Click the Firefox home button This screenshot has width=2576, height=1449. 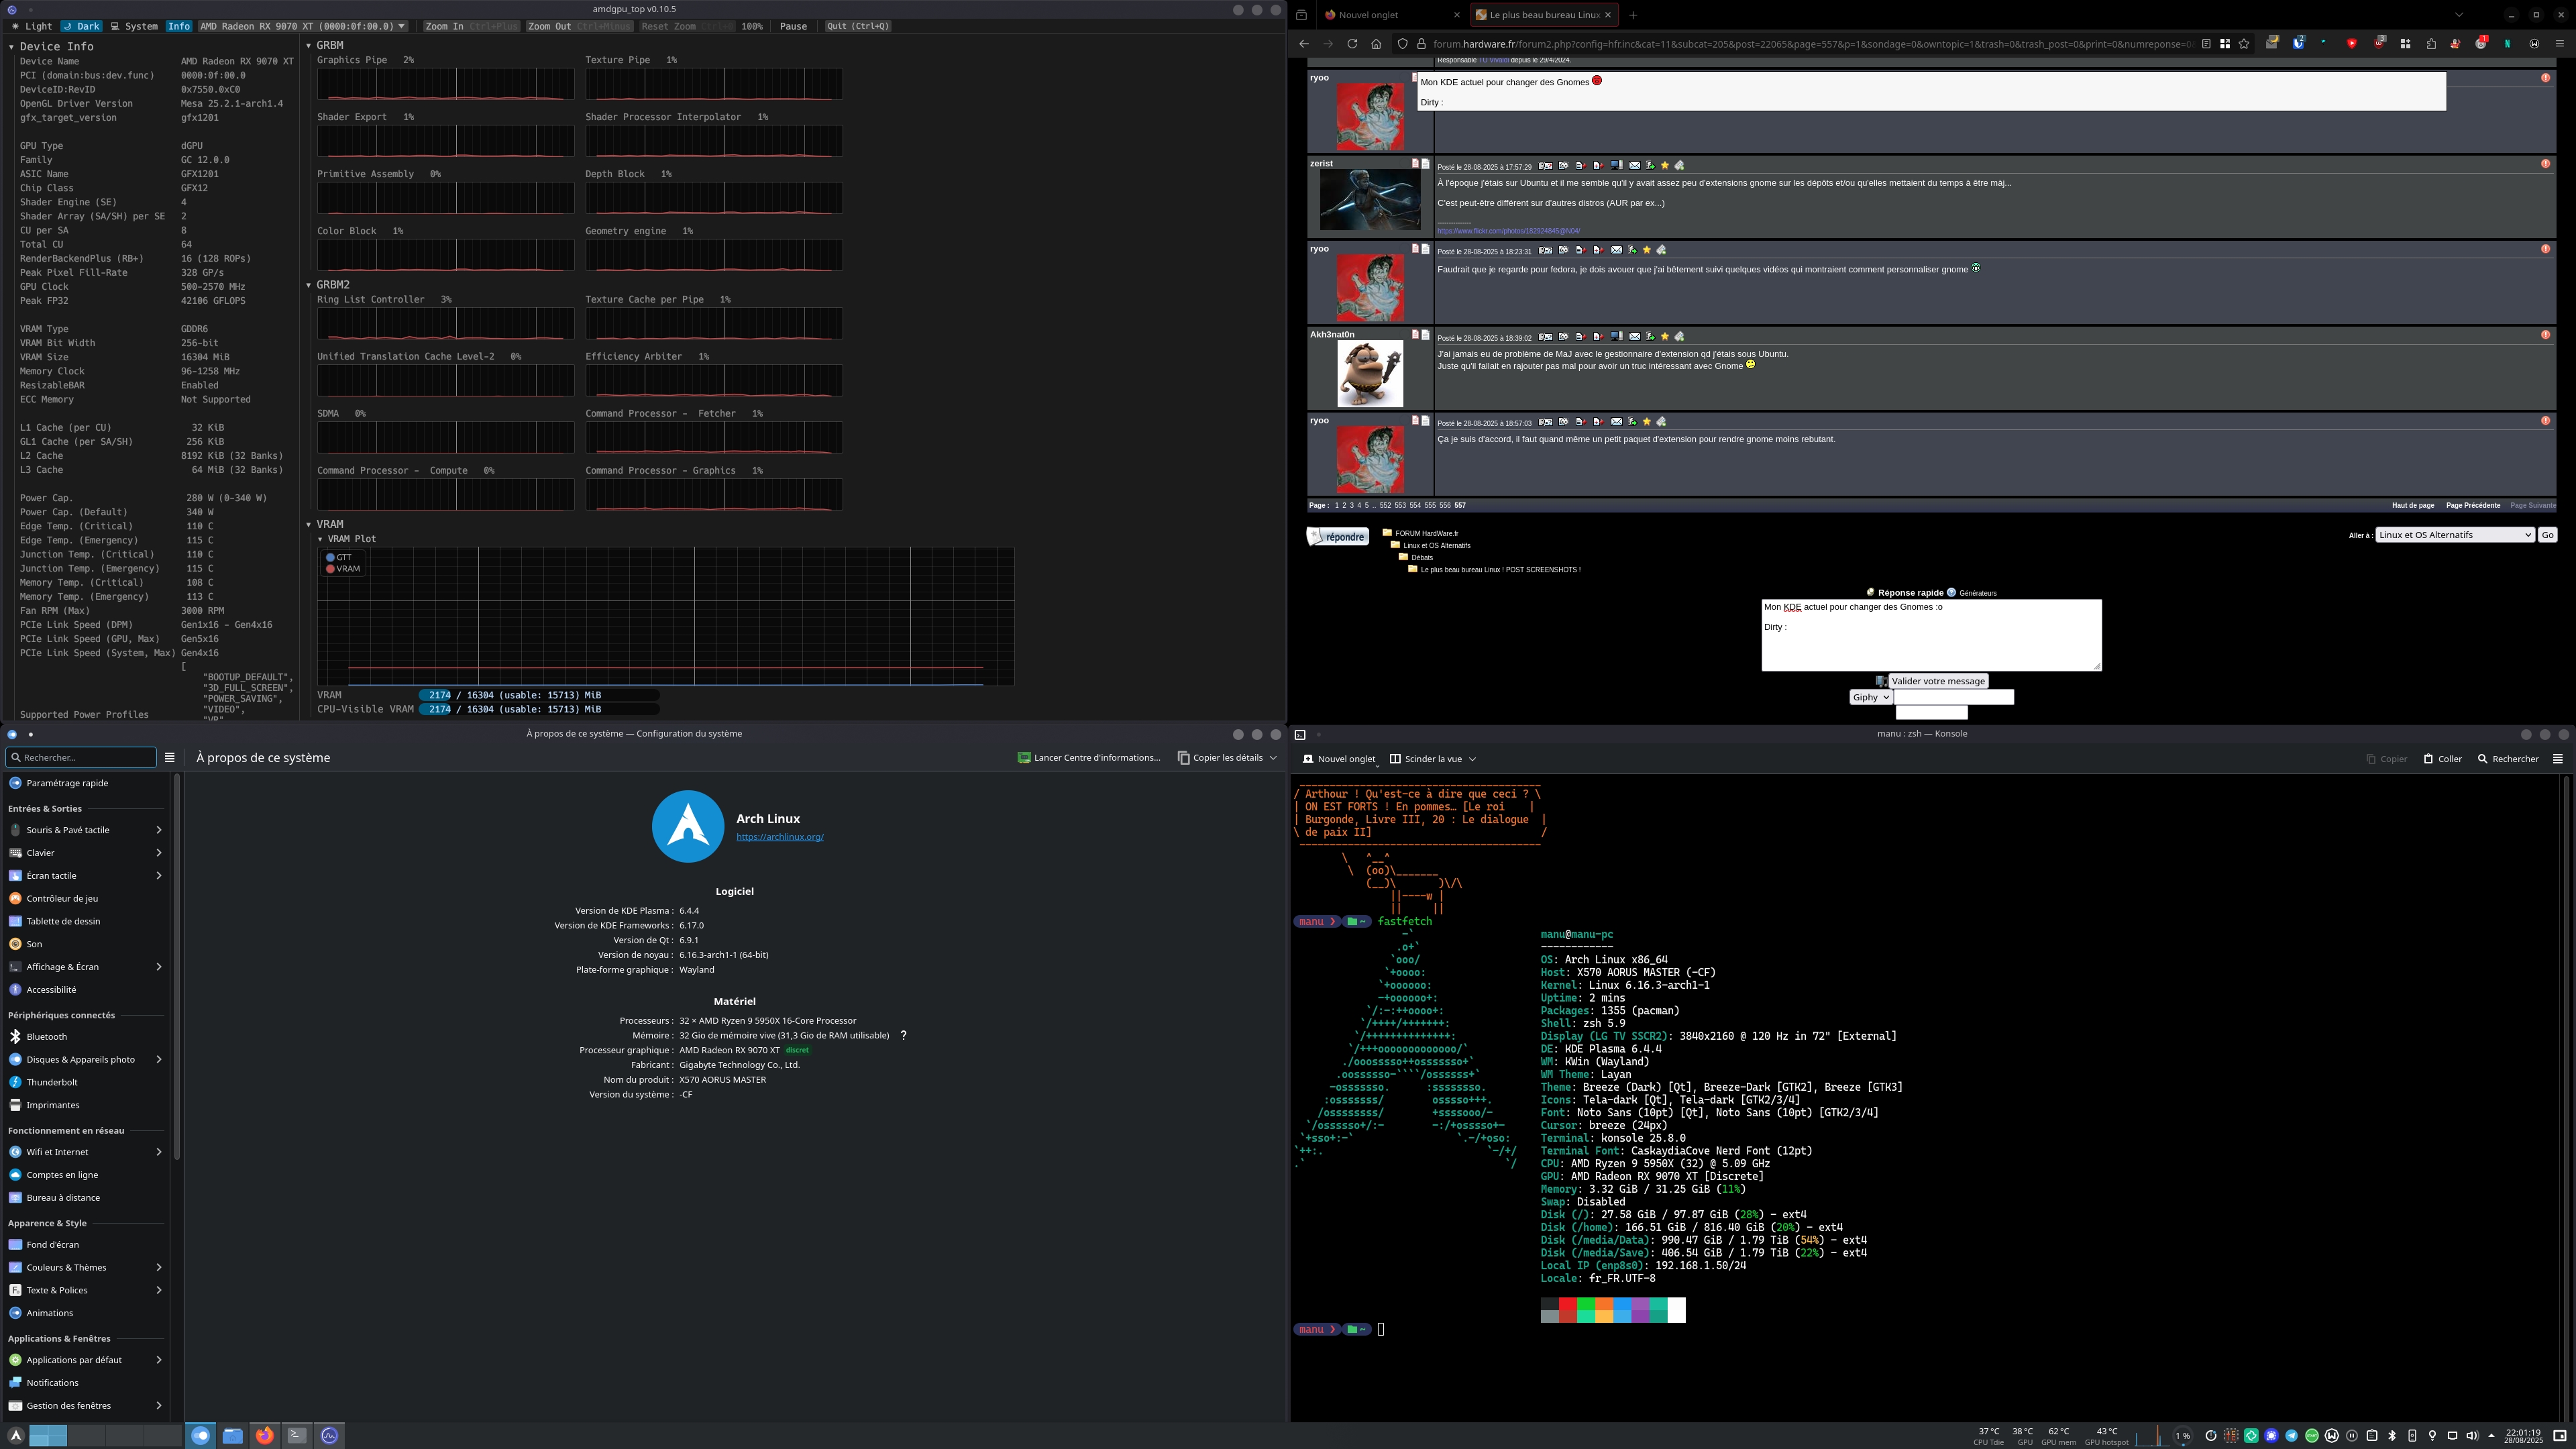[x=1376, y=44]
